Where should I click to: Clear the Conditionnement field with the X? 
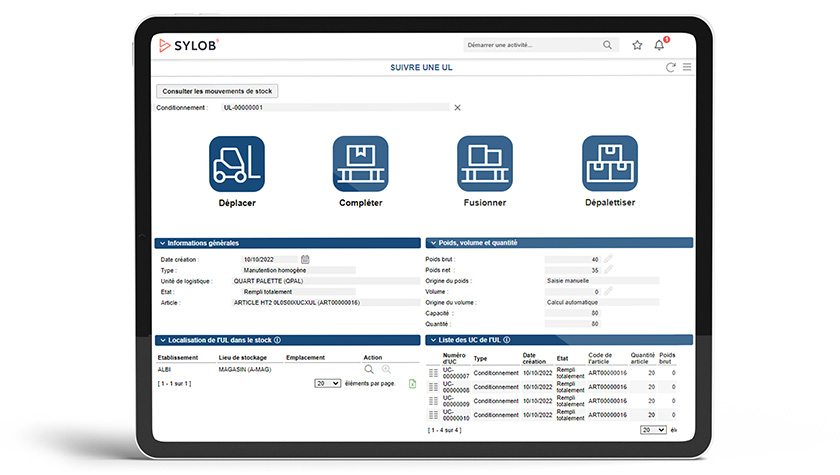tap(458, 107)
